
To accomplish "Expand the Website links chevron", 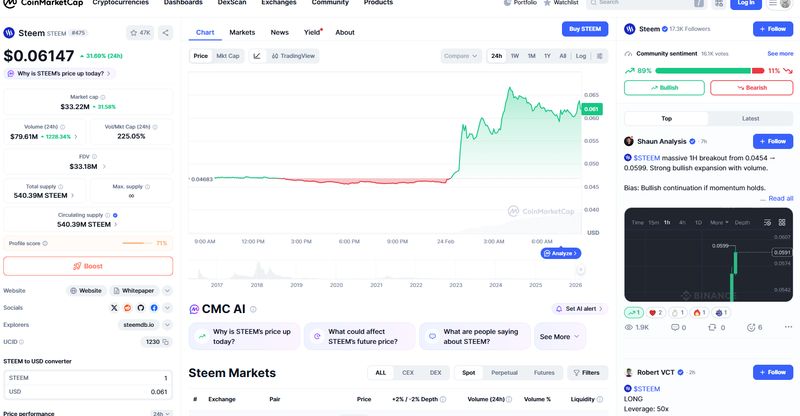I will [x=167, y=290].
